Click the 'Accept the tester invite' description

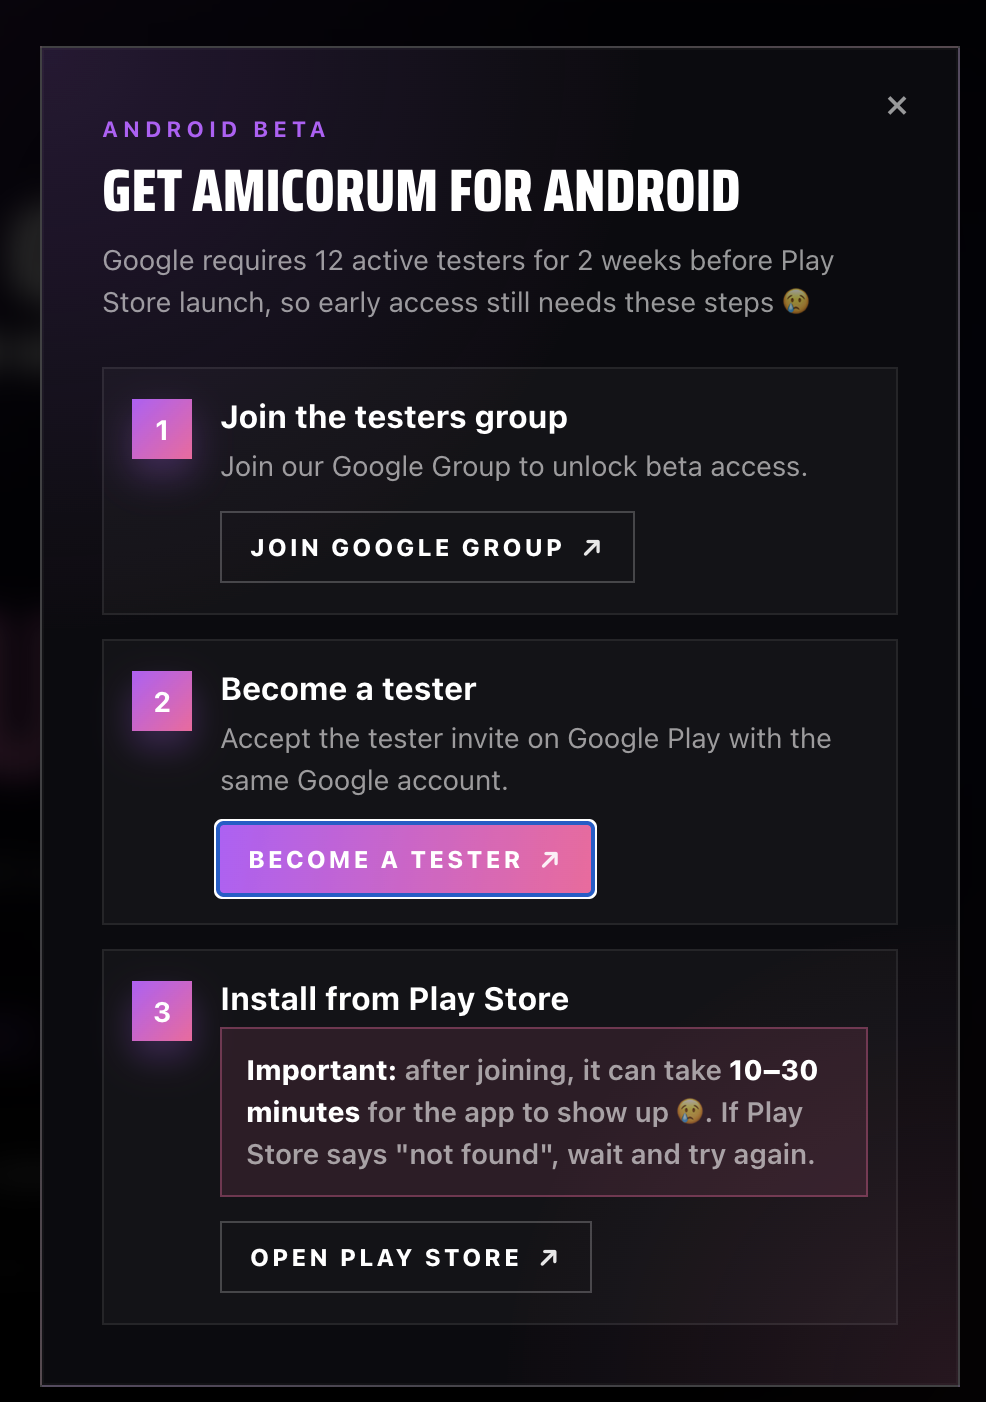point(526,759)
